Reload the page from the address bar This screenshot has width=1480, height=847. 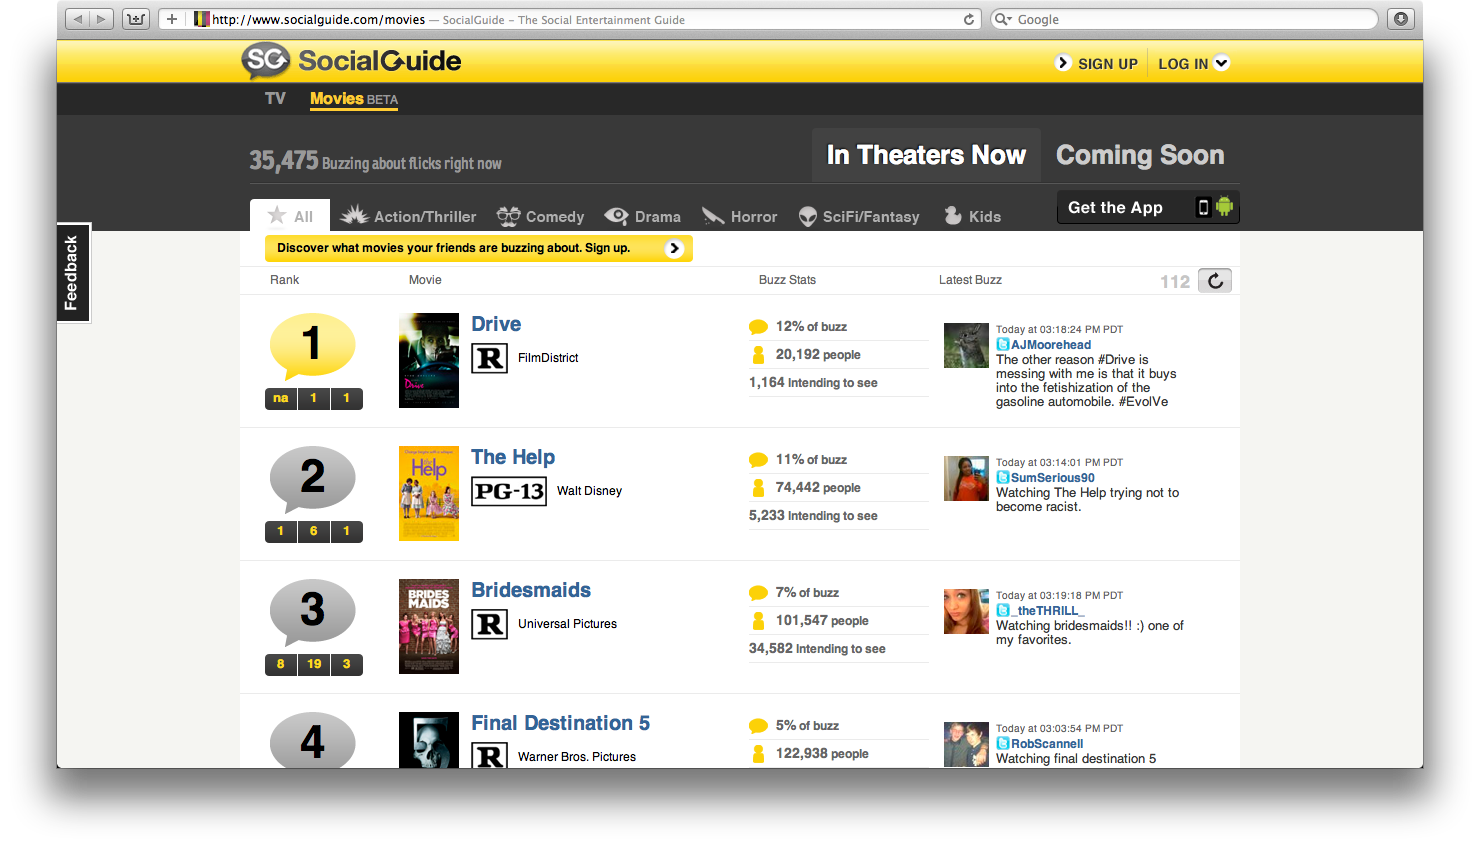(968, 19)
